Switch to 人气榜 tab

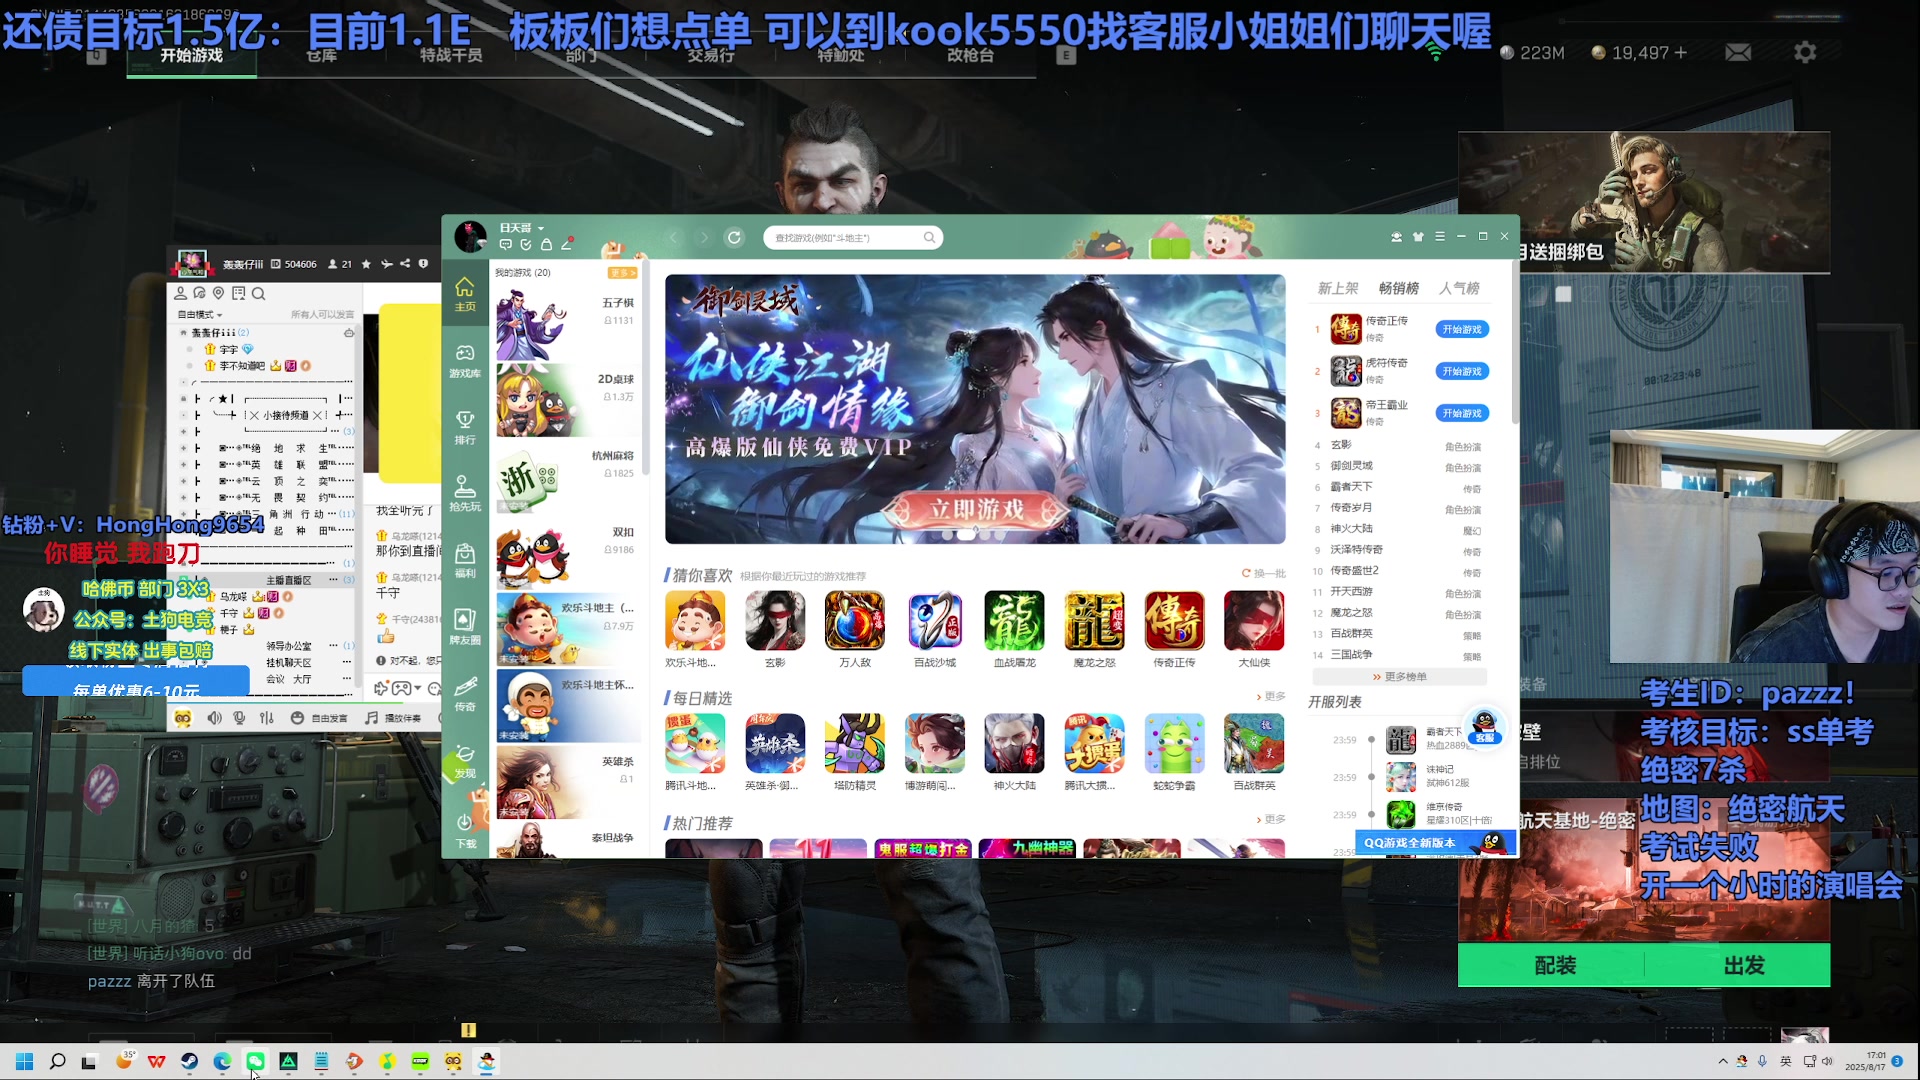(x=1459, y=288)
